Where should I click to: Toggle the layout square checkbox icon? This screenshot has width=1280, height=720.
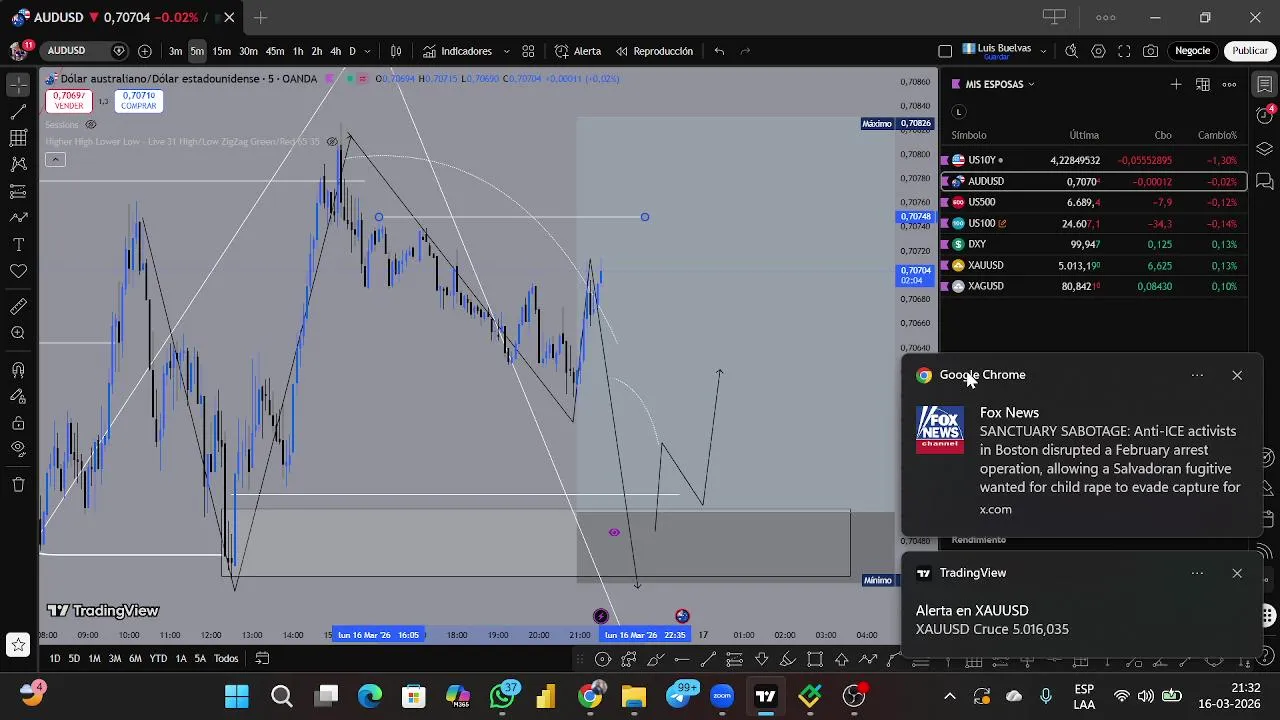pos(945,51)
